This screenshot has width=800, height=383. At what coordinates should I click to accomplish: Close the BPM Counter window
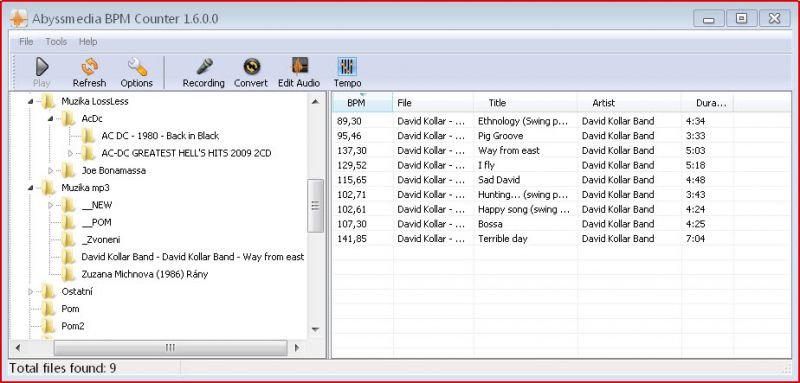point(774,19)
